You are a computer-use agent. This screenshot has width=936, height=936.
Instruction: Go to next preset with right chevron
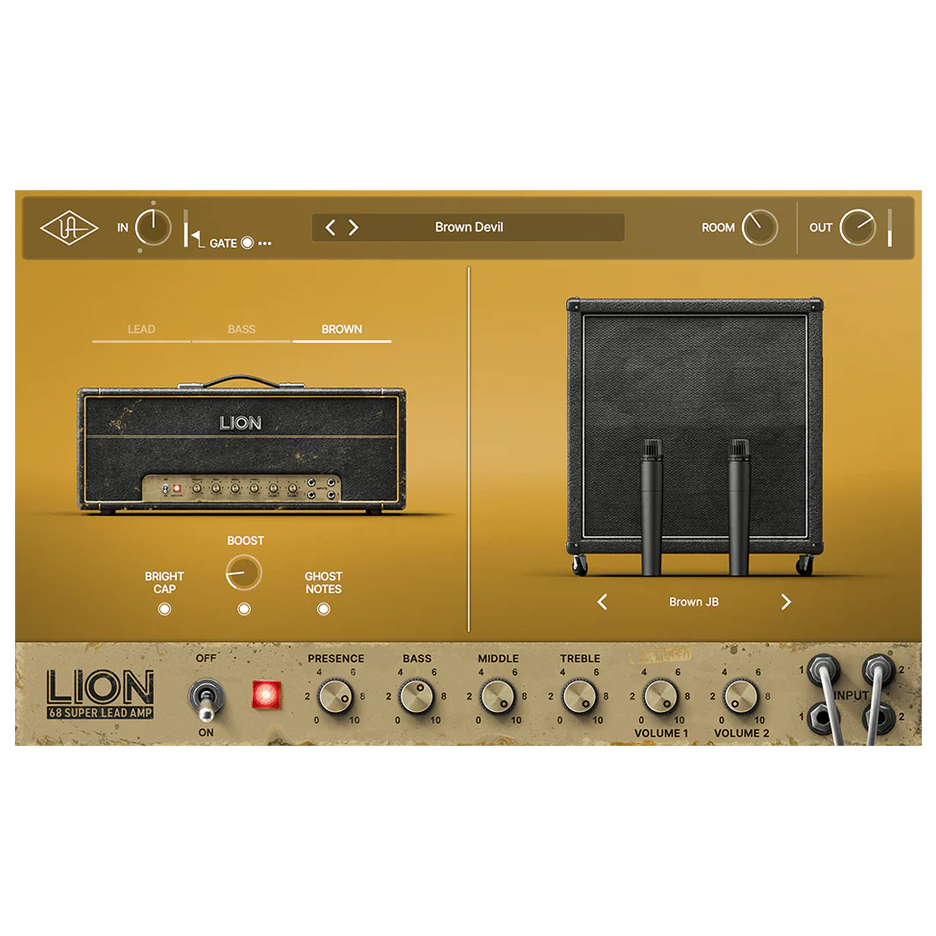pyautogui.click(x=353, y=227)
